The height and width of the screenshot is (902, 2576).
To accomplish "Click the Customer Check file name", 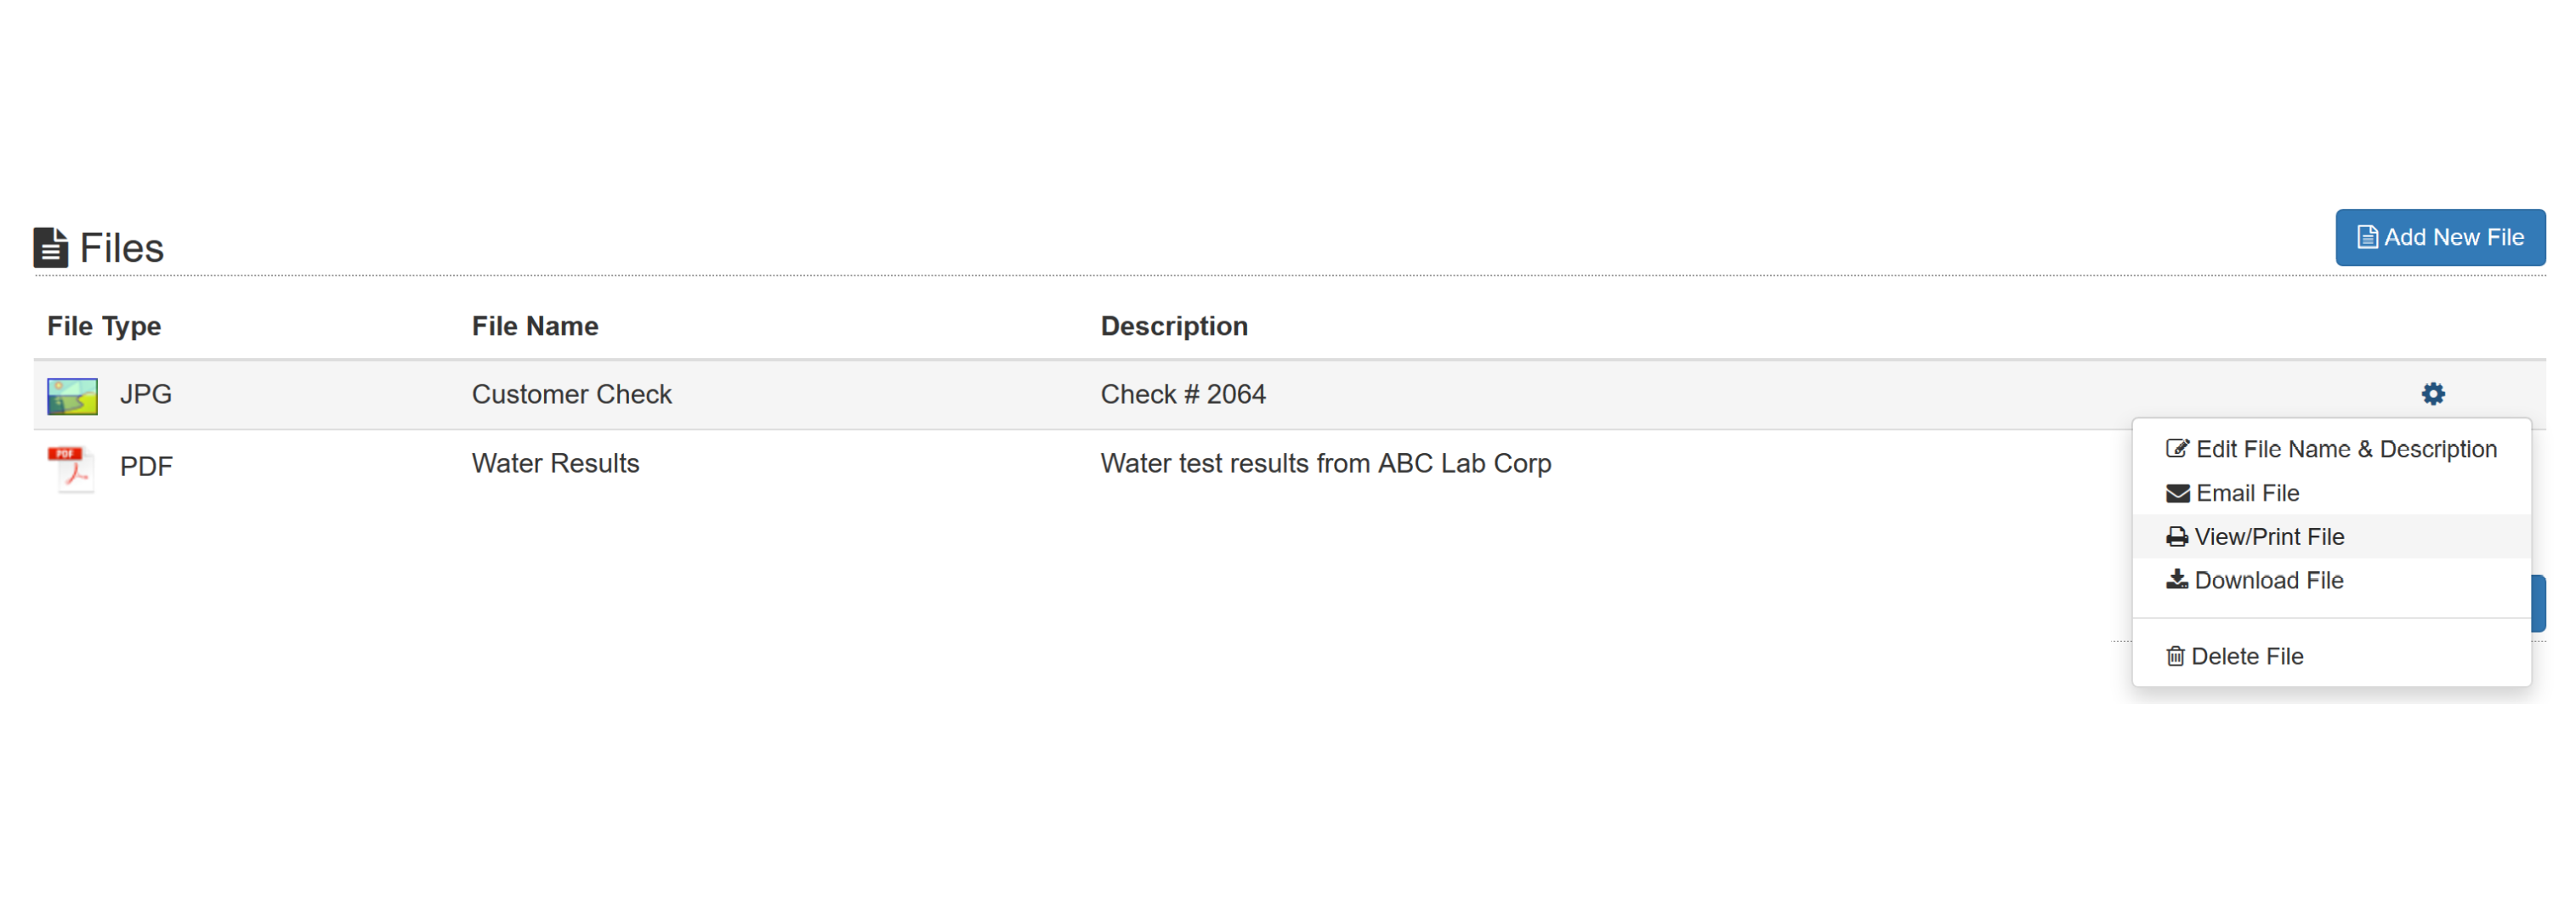I will (571, 395).
